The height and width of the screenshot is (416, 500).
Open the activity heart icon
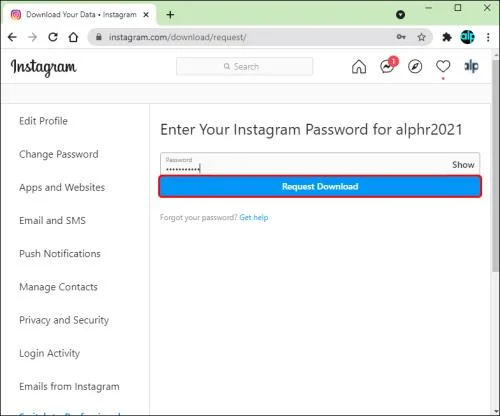point(443,66)
